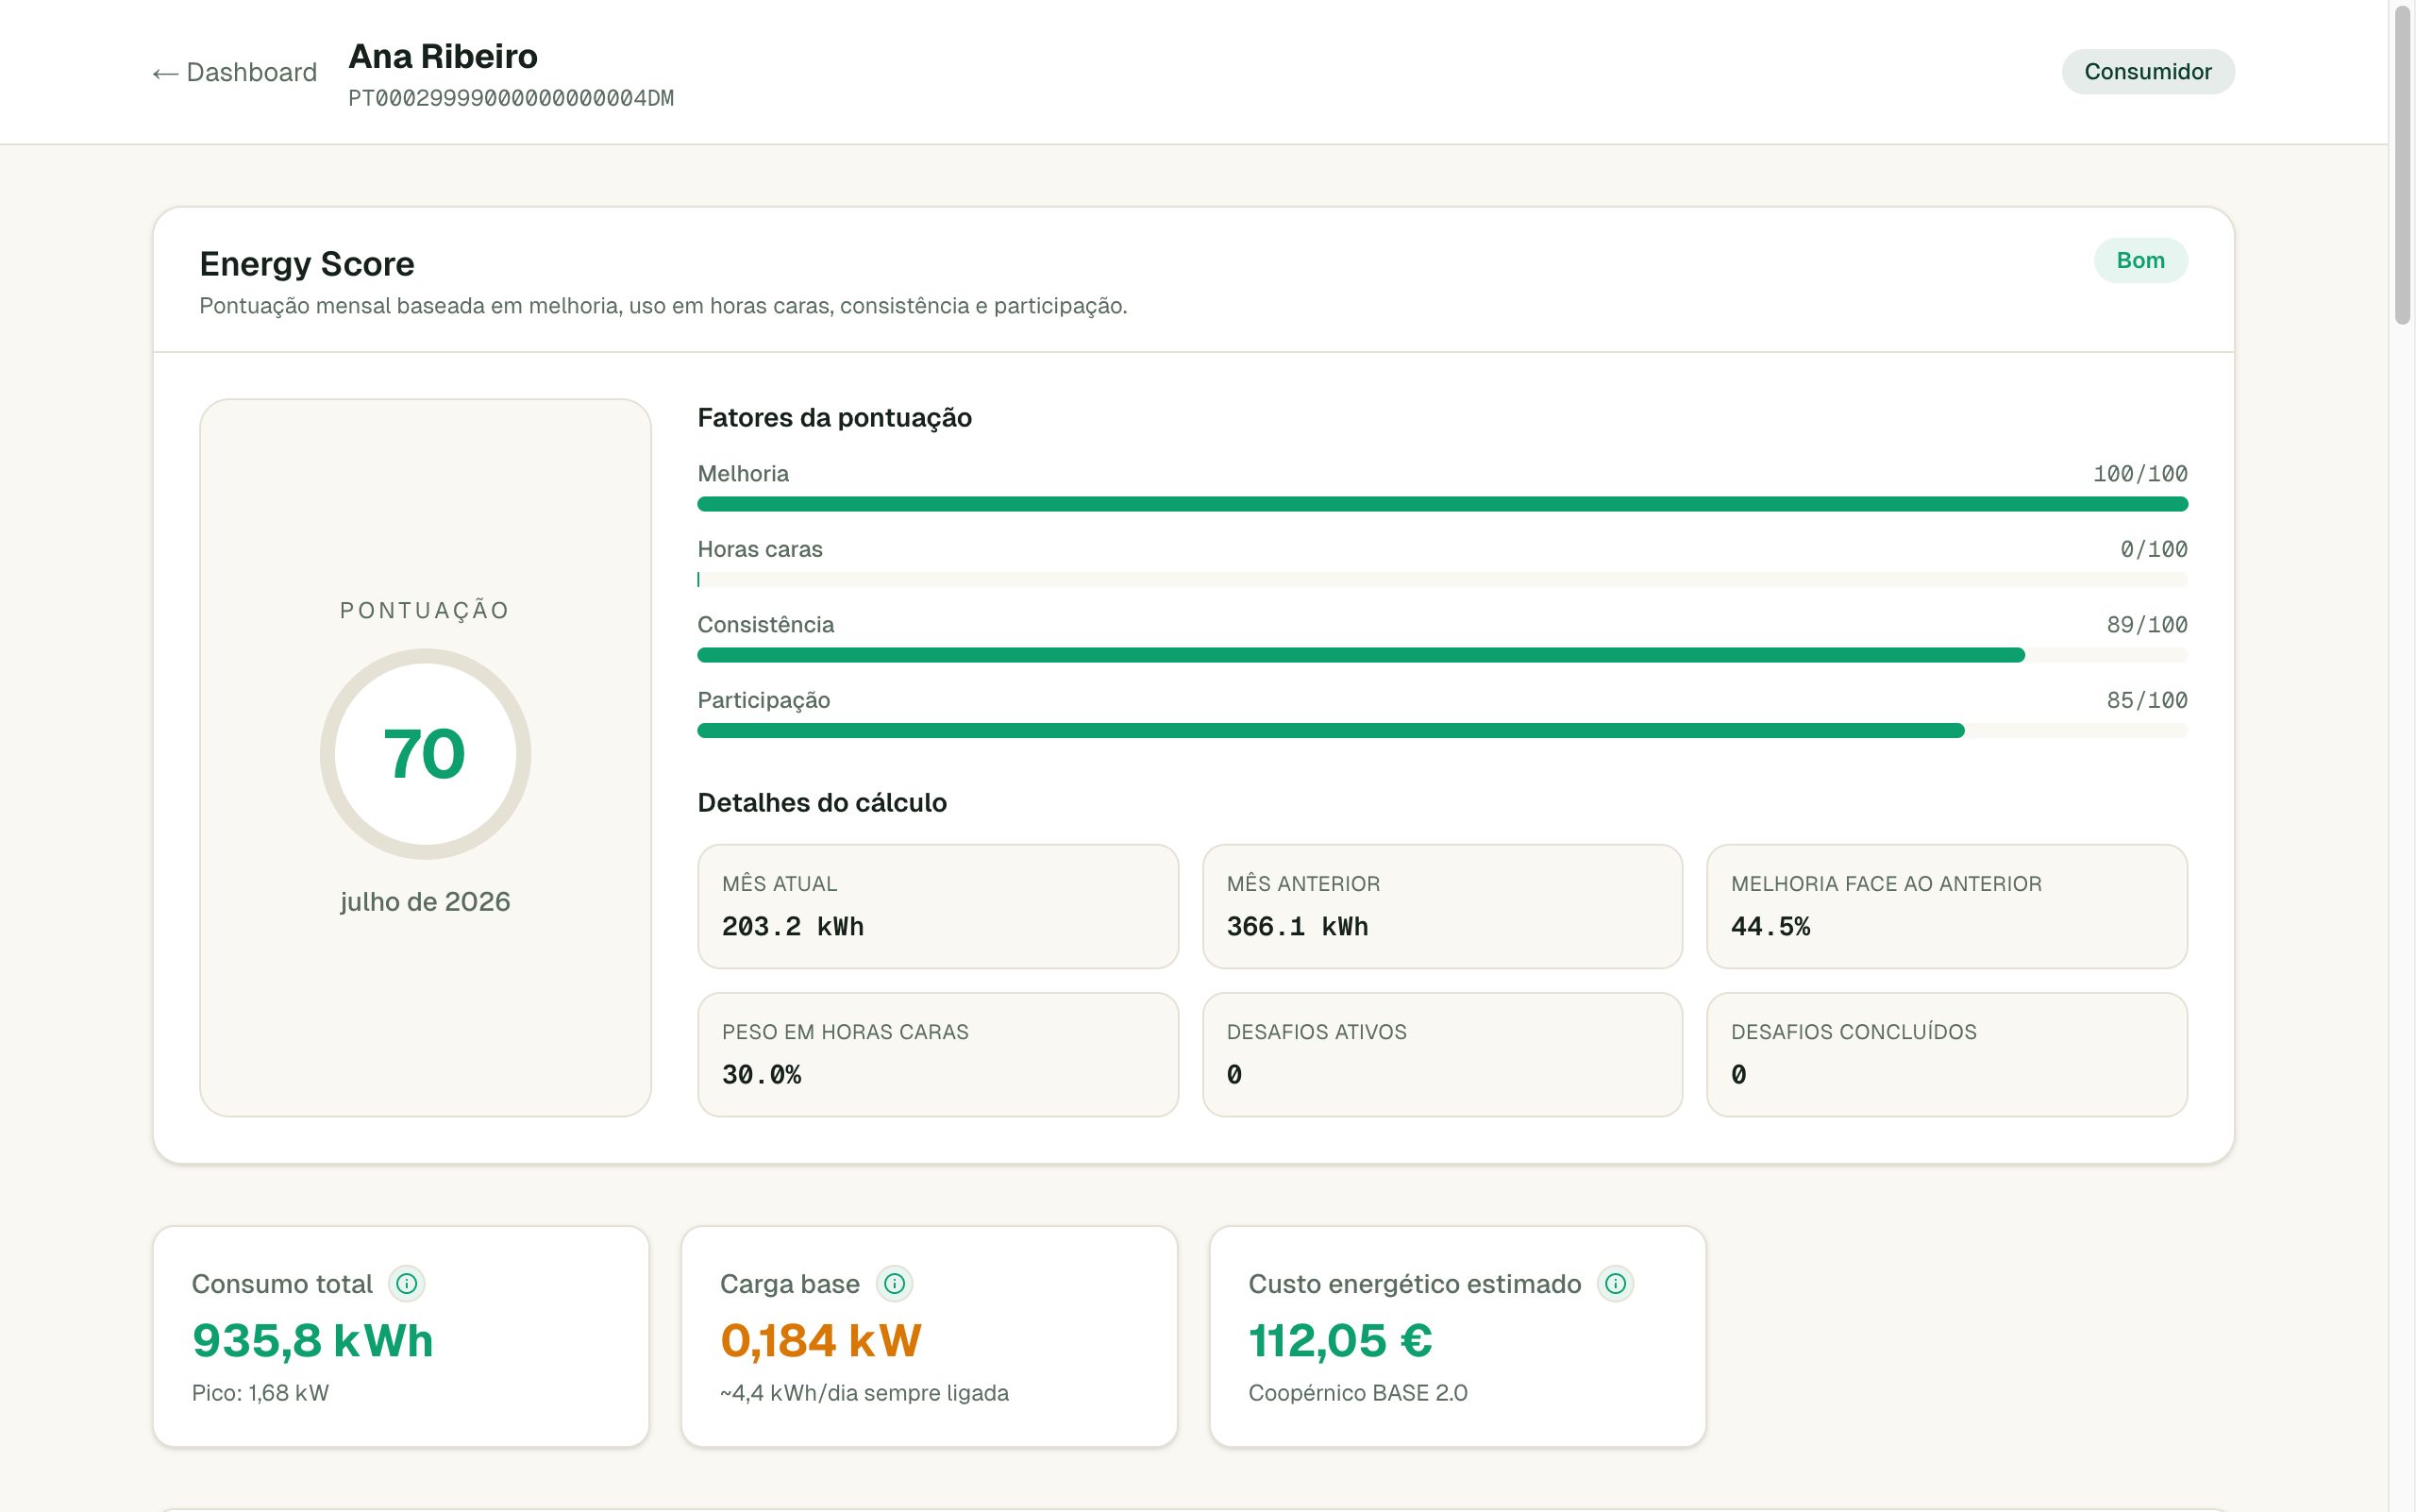Select the name Ana Ribeiro
The width and height of the screenshot is (2416, 1512).
(x=443, y=56)
